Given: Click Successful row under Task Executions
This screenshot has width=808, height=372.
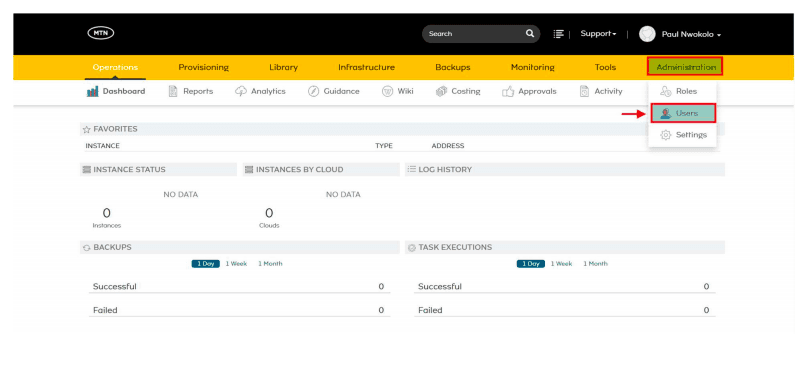Looking at the screenshot, I should click(x=564, y=286).
